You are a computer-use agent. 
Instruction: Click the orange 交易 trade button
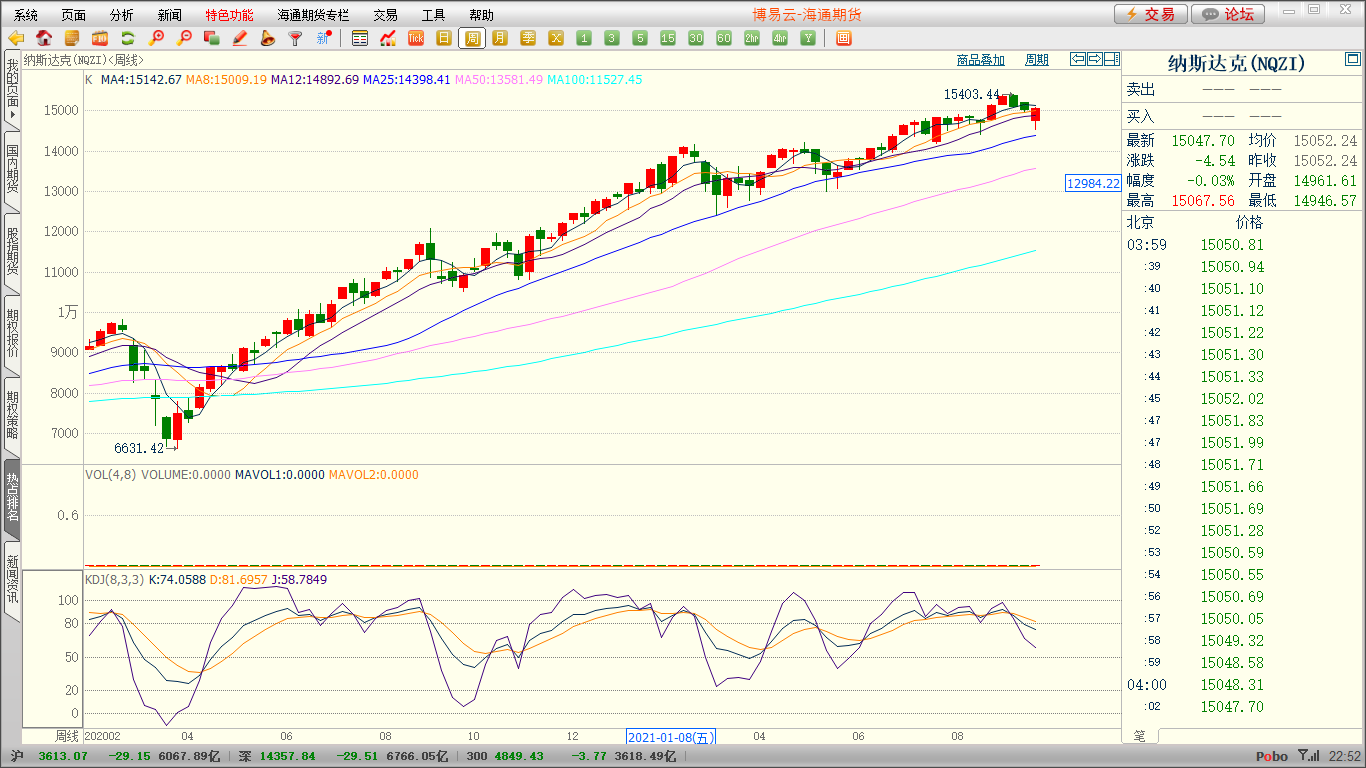[1151, 14]
